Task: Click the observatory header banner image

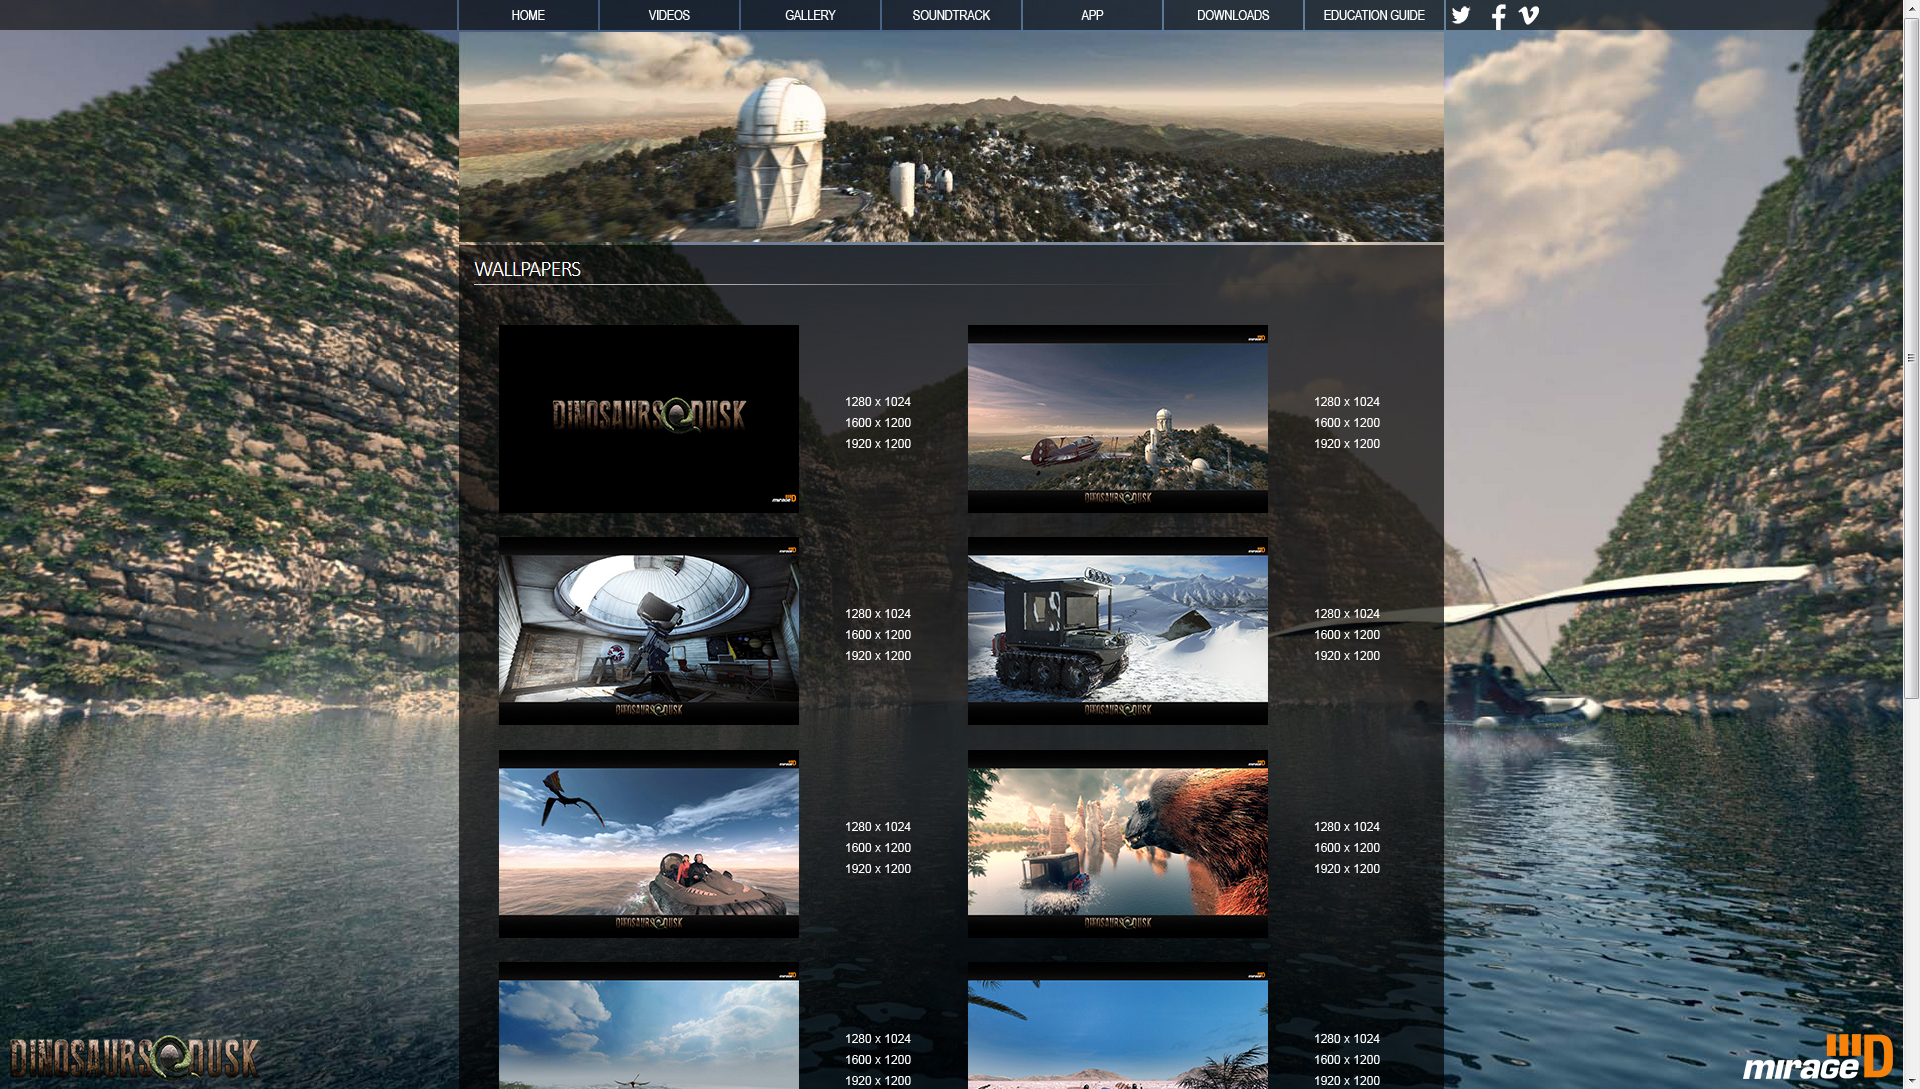Action: click(x=951, y=137)
